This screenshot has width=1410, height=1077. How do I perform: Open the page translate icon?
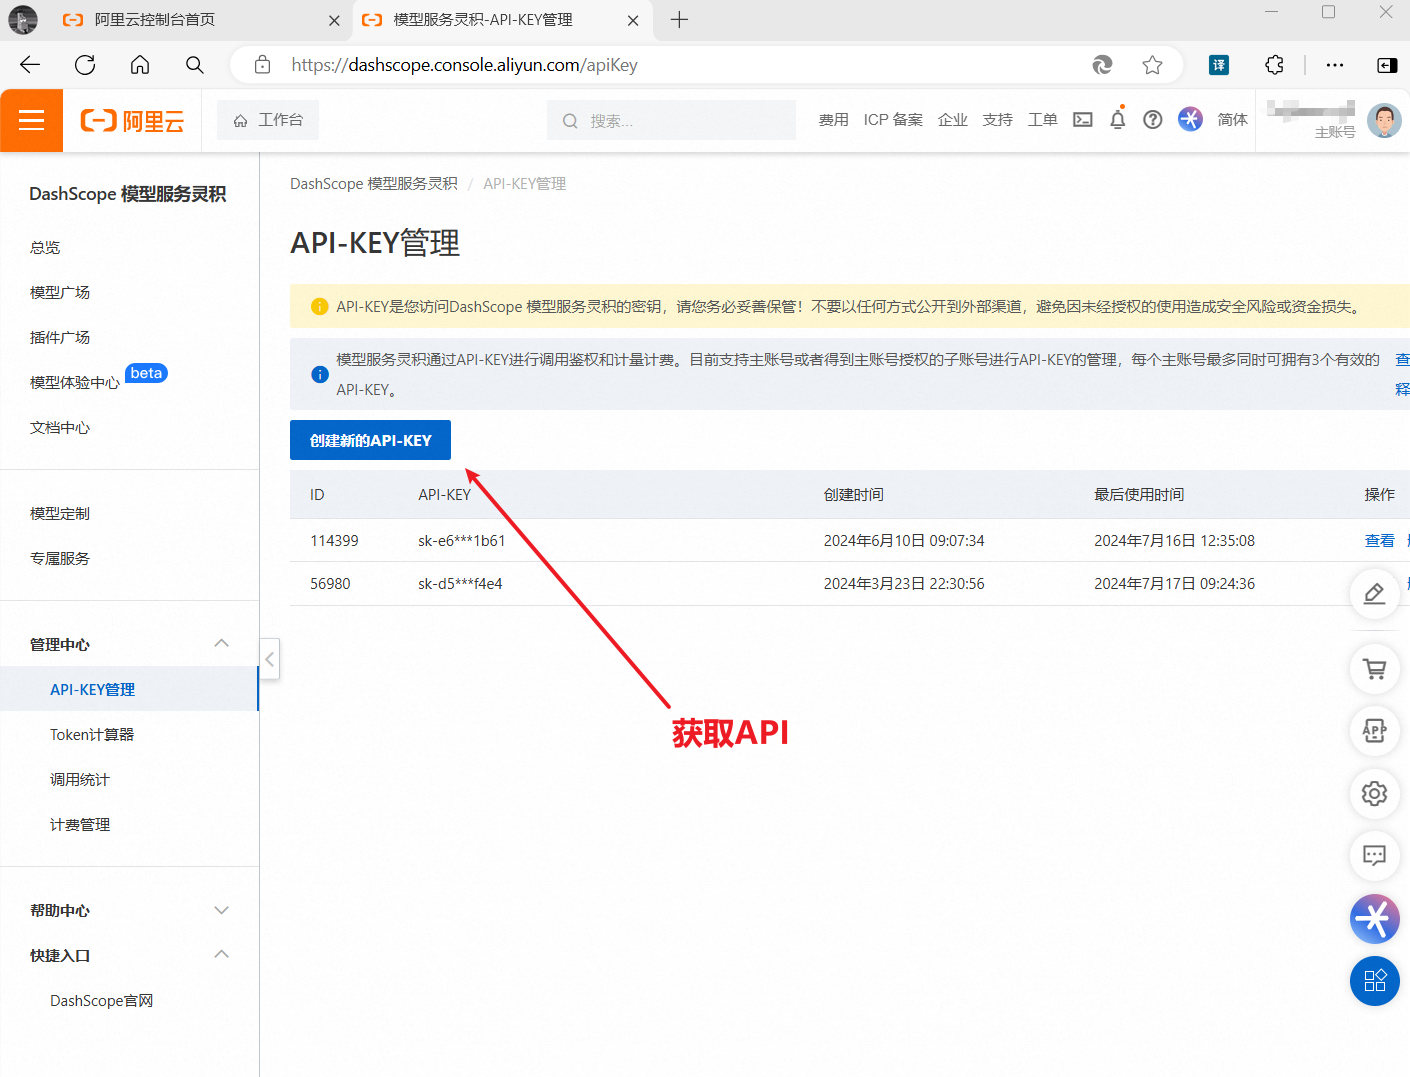coord(1219,65)
